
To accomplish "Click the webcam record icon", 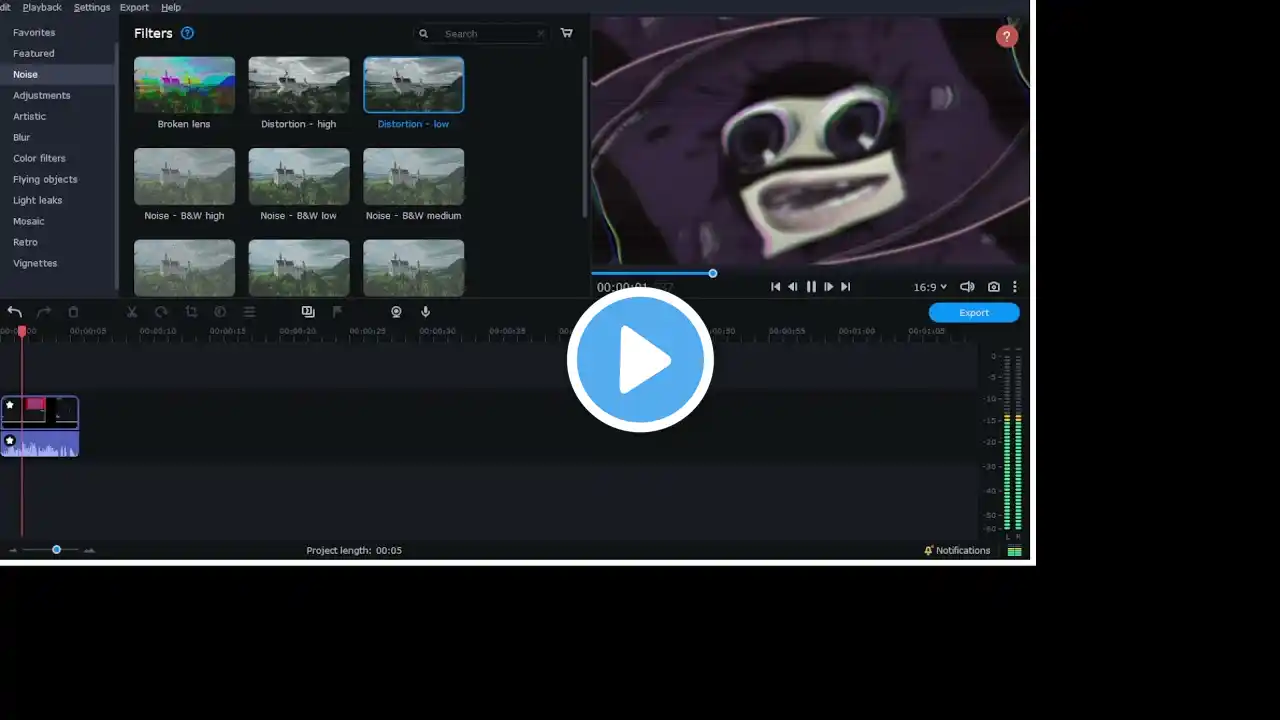I will click(x=396, y=312).
